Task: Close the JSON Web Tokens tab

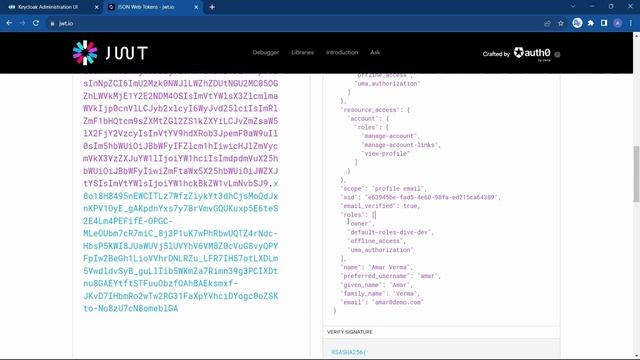Action: click(196, 7)
